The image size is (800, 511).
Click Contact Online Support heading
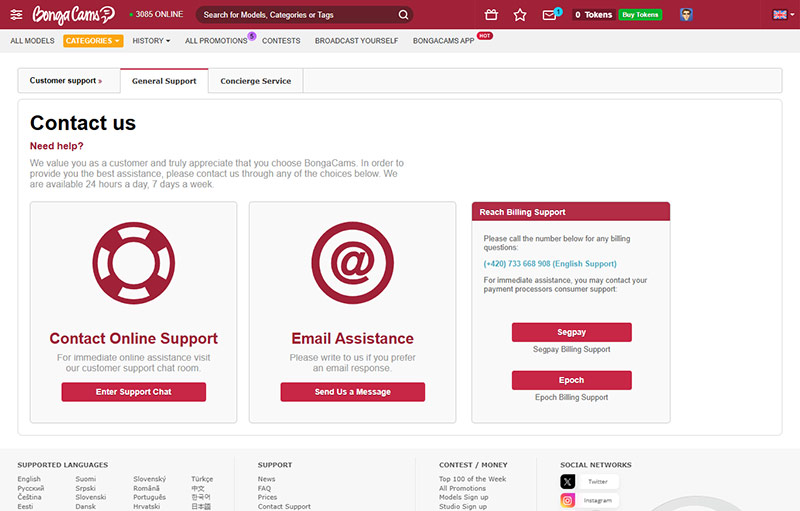click(134, 339)
